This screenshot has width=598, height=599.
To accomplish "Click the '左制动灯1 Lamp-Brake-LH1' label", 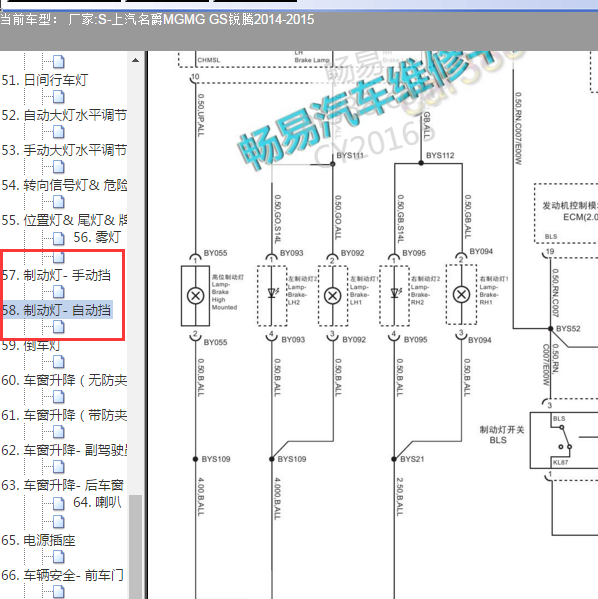I will click(x=365, y=290).
